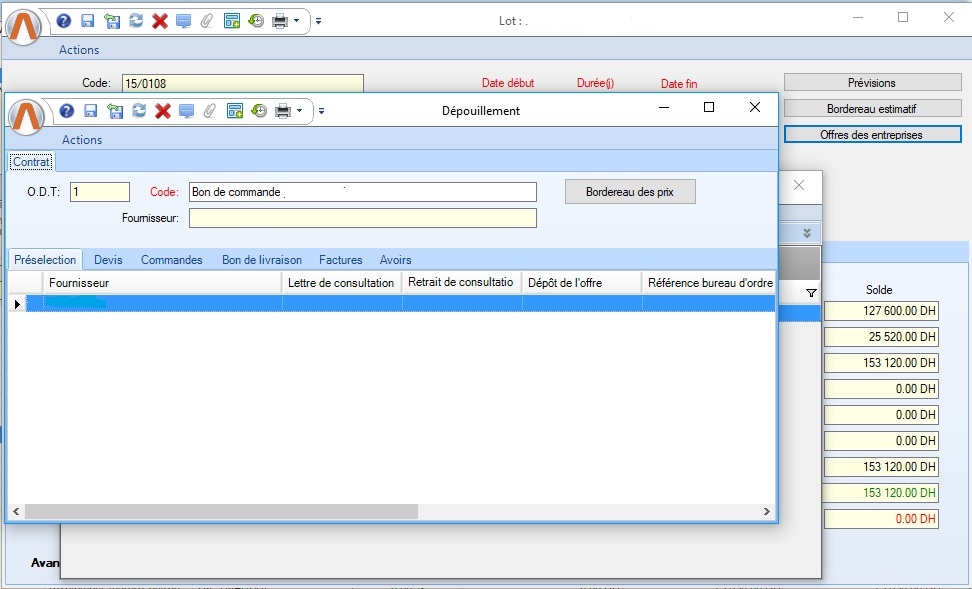Open Offres des entreprises
The width and height of the screenshot is (972, 589).
point(871,134)
